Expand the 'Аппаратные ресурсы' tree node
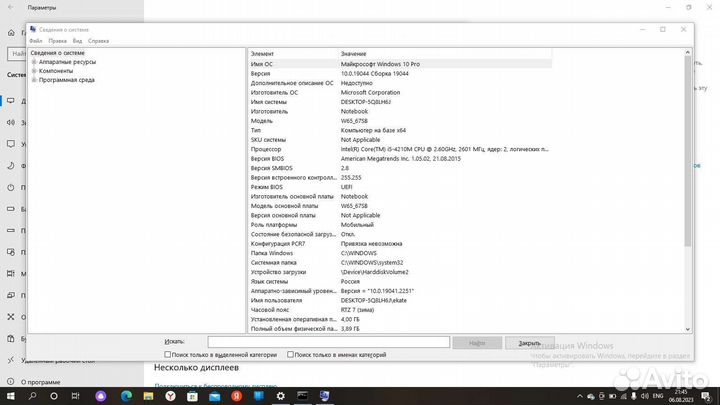The image size is (720, 405). (x=34, y=62)
